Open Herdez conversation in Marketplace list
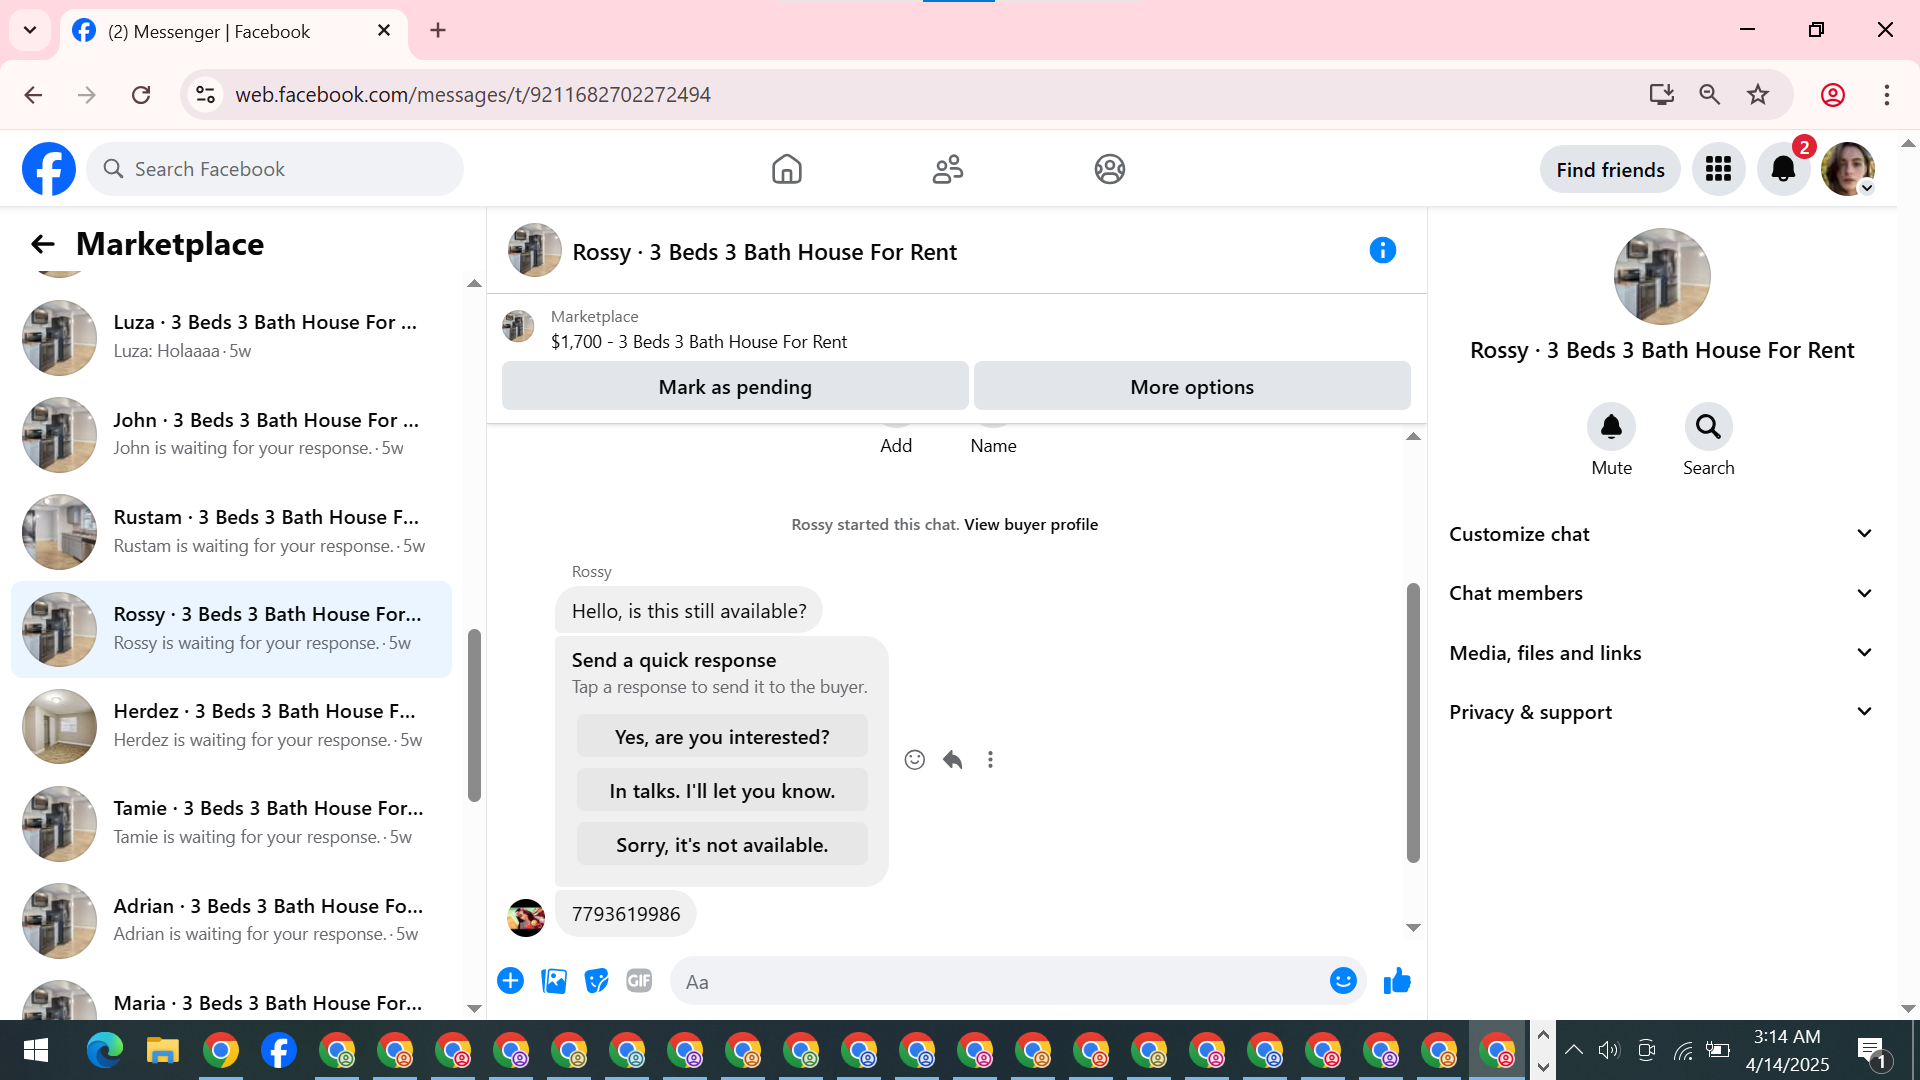1920x1080 pixels. [232, 725]
